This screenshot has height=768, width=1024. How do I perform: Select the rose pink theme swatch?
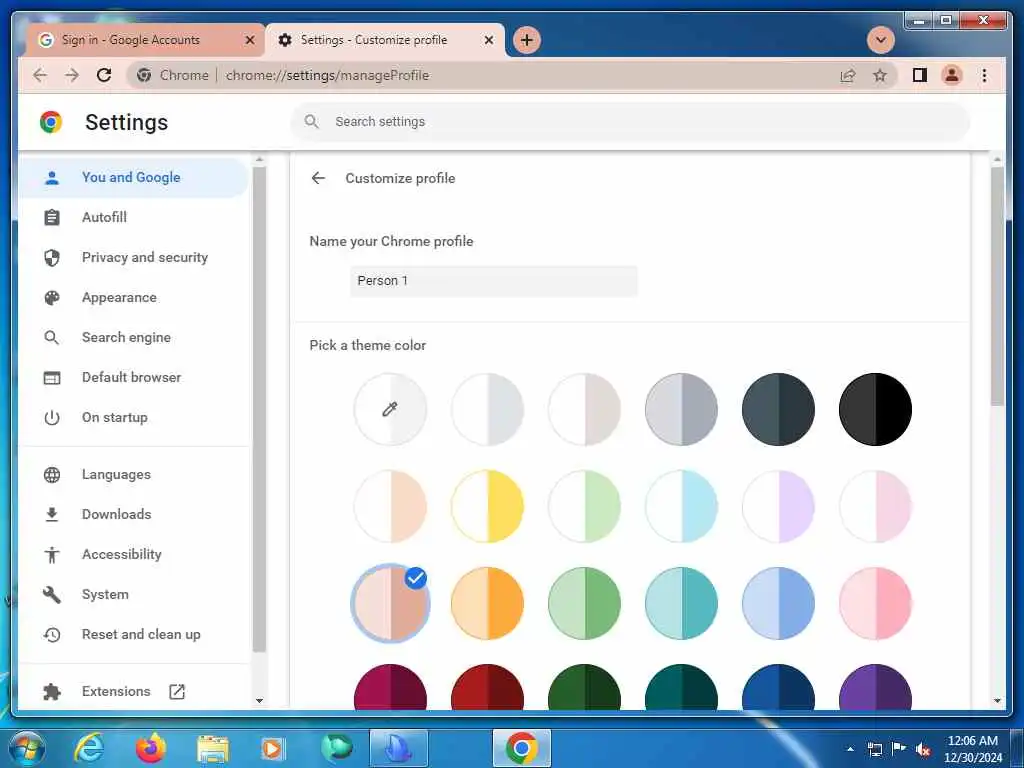pyautogui.click(x=875, y=603)
